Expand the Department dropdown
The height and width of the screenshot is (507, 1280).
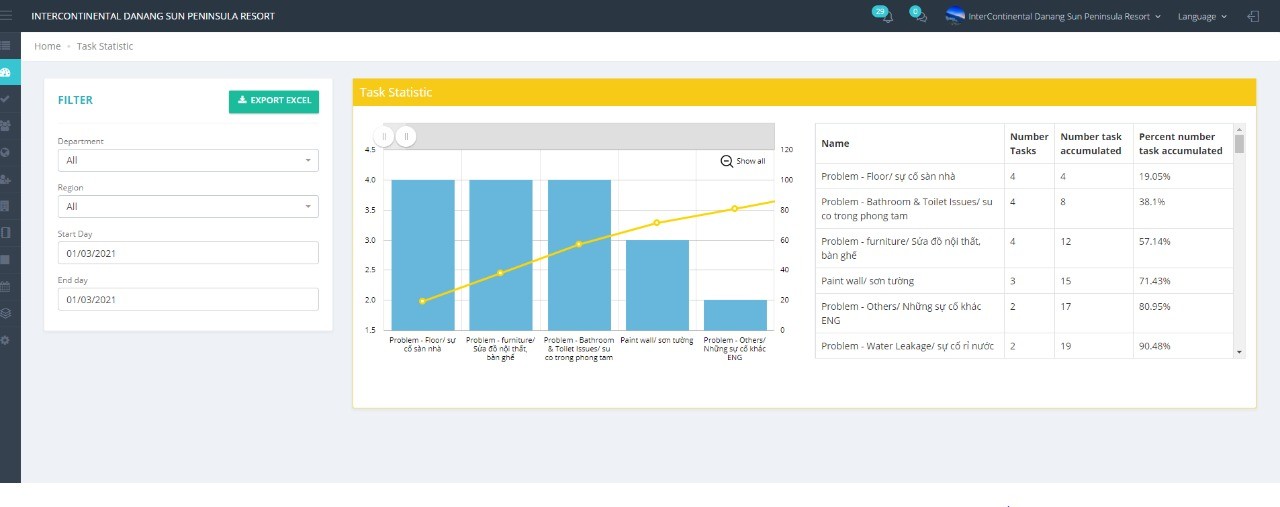pyautogui.click(x=188, y=160)
